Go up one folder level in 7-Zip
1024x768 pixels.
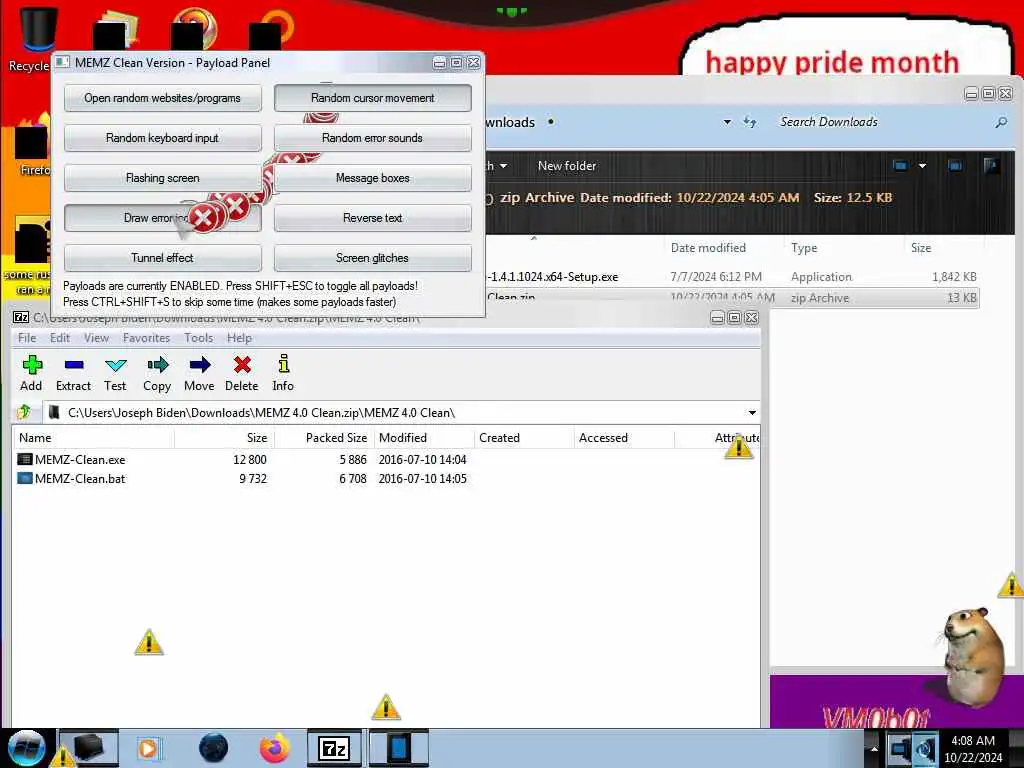click(x=24, y=412)
